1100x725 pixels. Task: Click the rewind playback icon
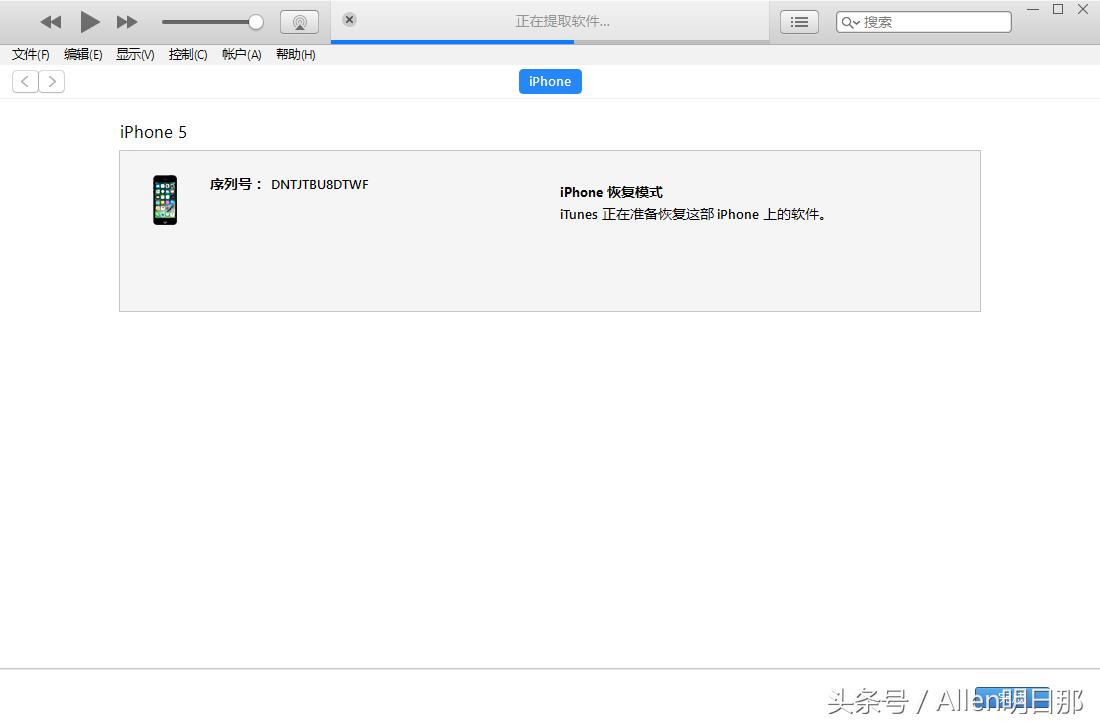click(x=49, y=21)
